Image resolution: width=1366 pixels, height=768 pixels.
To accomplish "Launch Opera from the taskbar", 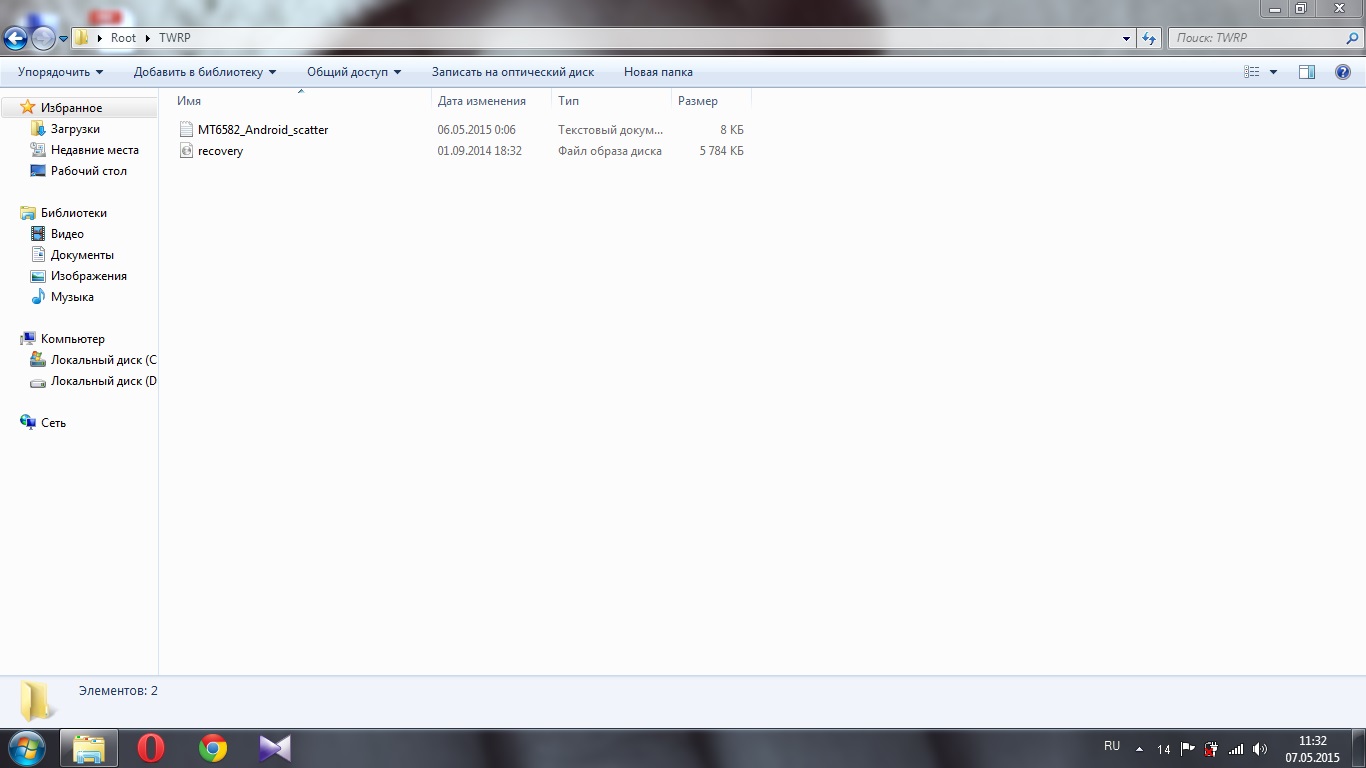I will [x=151, y=748].
